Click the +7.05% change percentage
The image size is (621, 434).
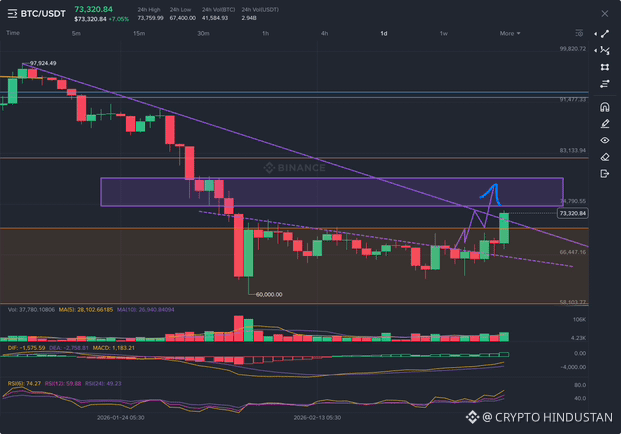click(x=119, y=19)
